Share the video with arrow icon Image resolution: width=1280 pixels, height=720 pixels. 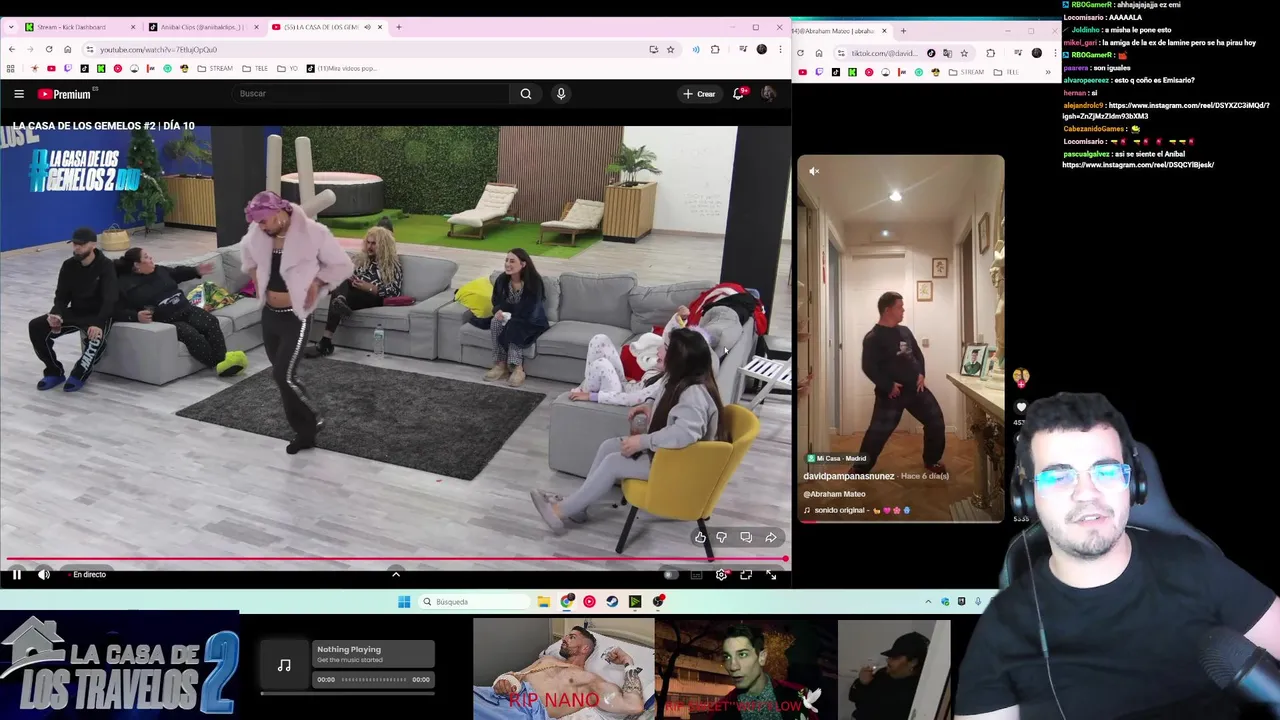tap(771, 538)
